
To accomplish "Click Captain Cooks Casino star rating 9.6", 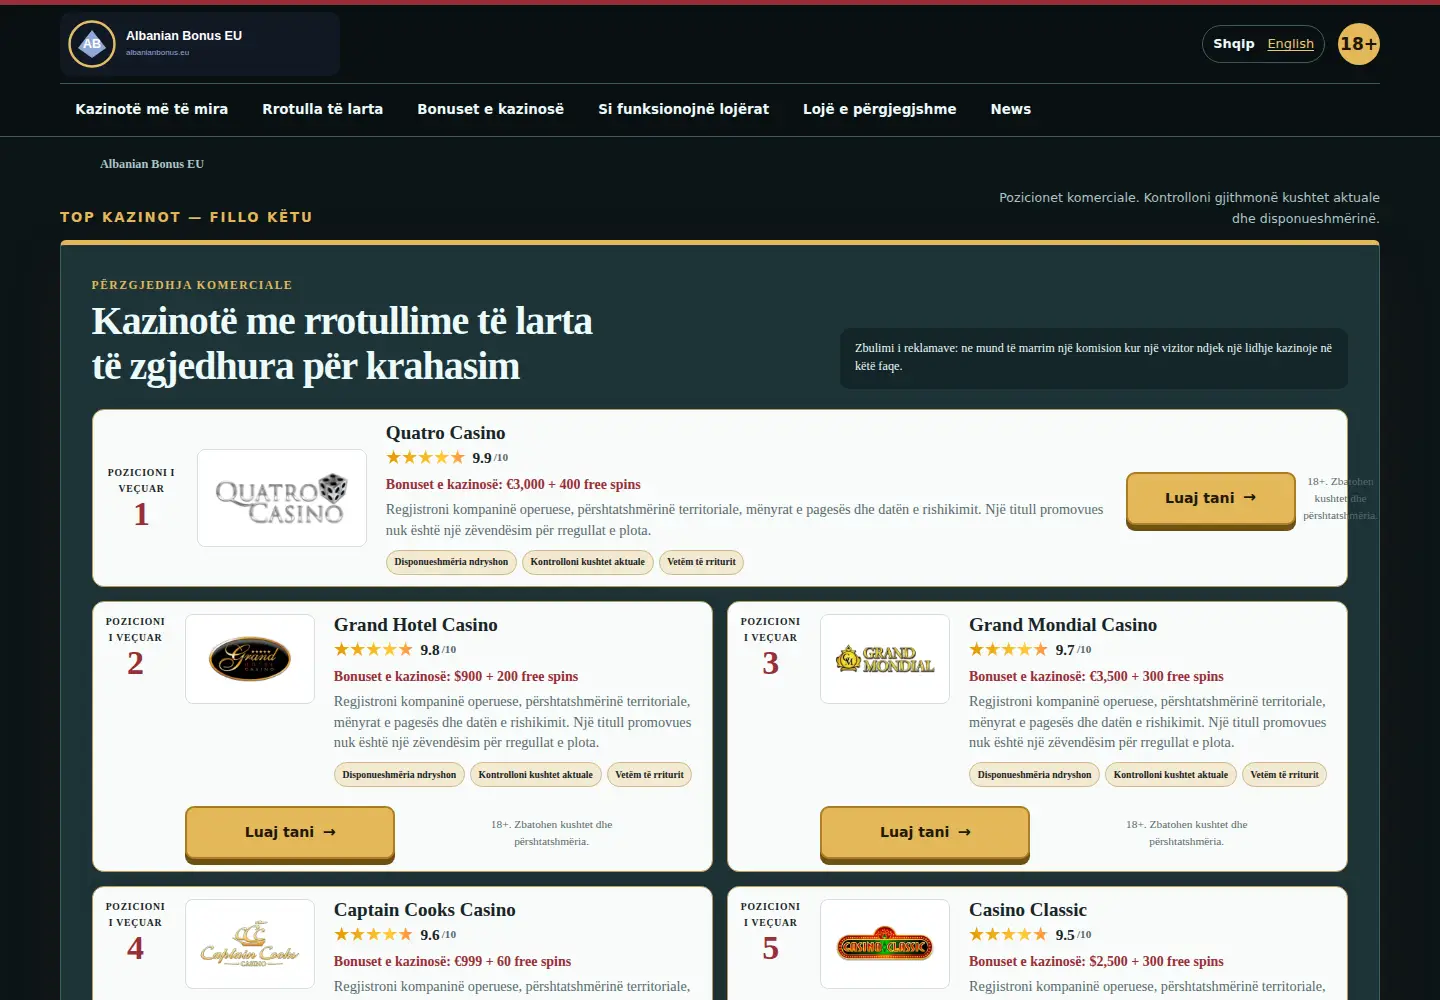I will point(395,935).
